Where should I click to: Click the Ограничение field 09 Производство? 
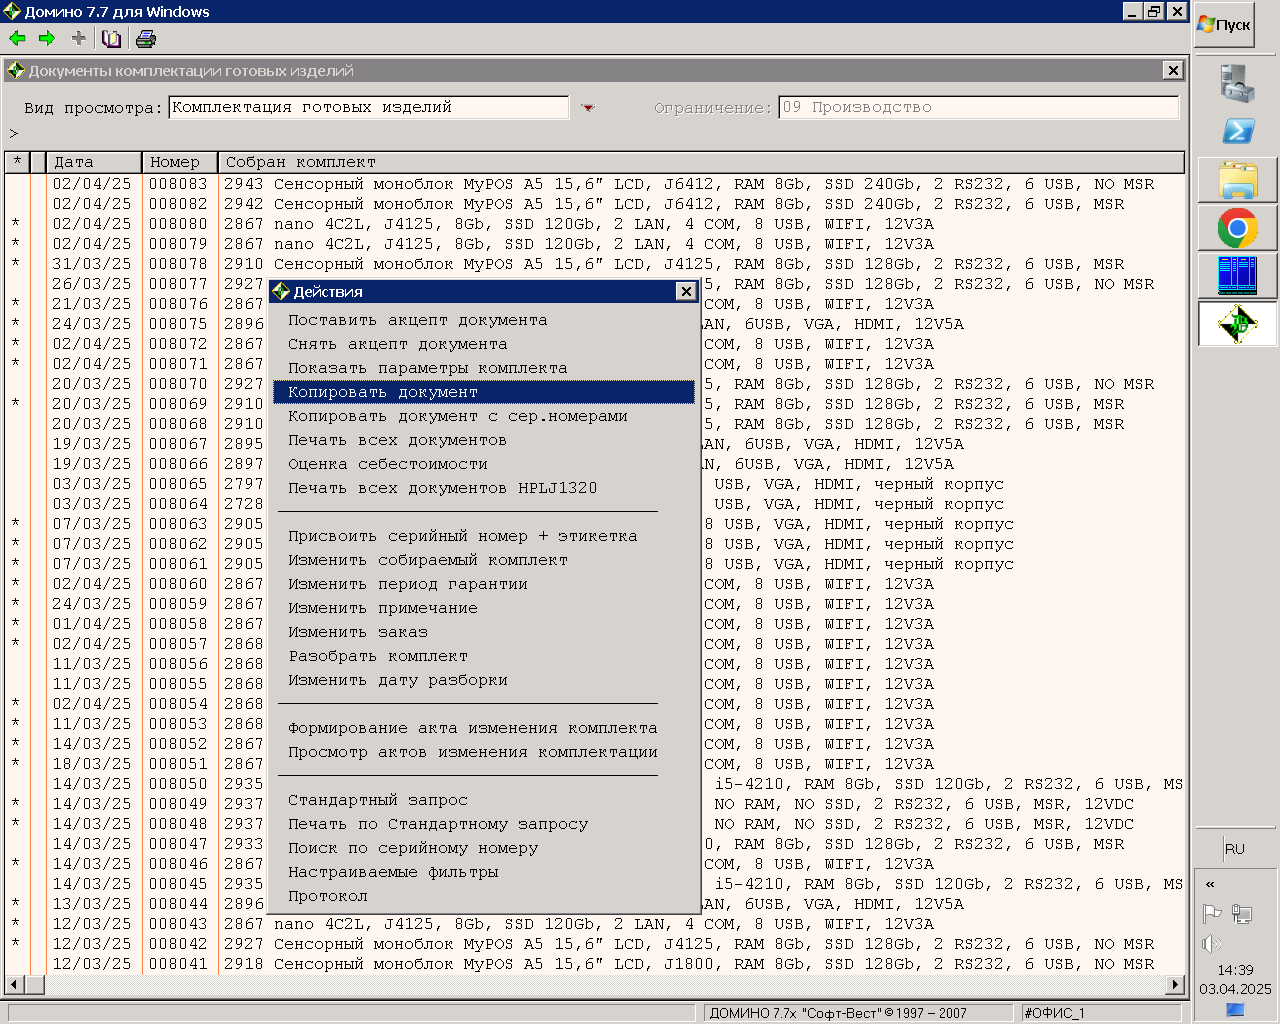(x=978, y=107)
